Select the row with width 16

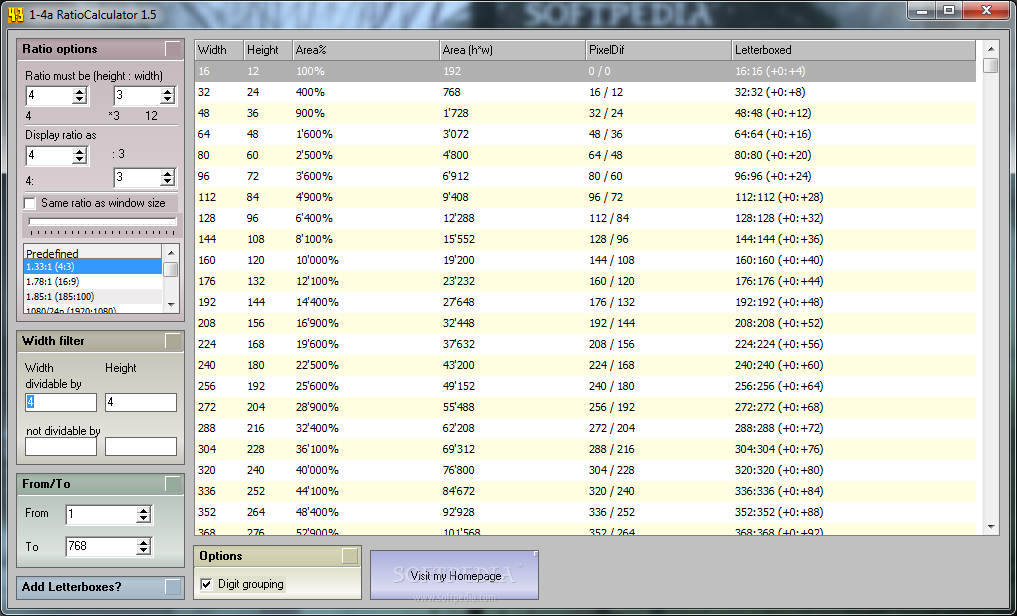(585, 71)
